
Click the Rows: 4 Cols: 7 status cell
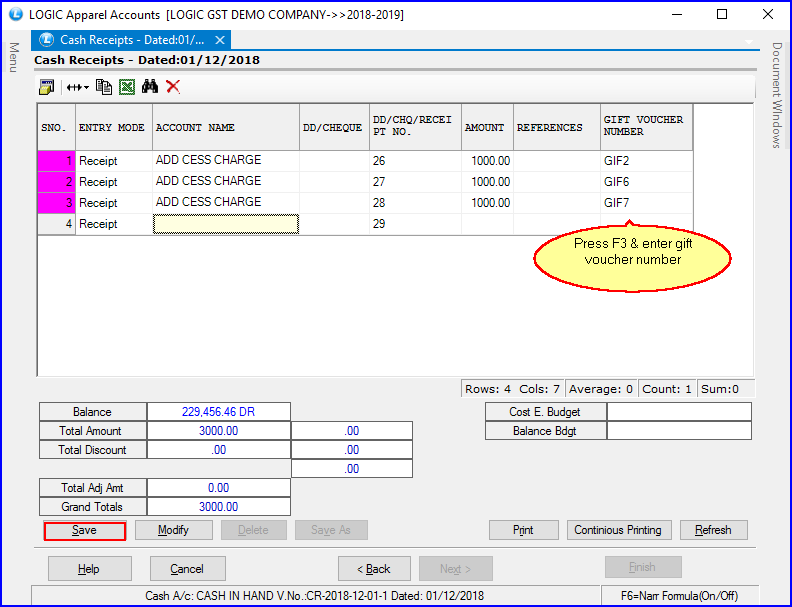pyautogui.click(x=513, y=389)
